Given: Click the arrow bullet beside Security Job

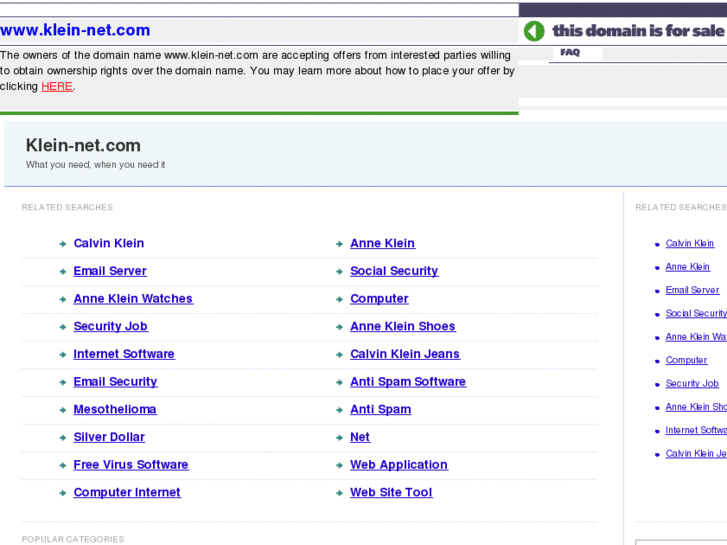Looking at the screenshot, I should 63,327.
